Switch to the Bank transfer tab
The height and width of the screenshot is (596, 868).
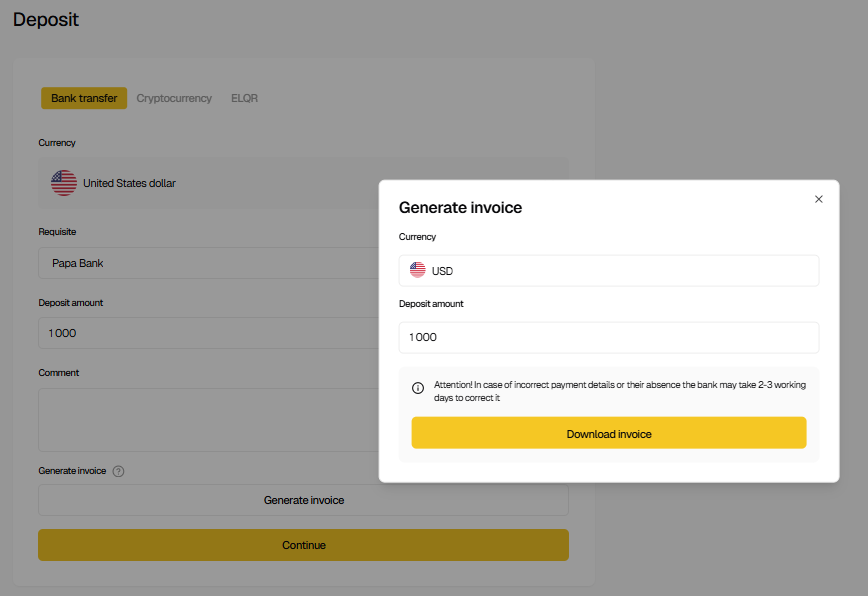84,98
